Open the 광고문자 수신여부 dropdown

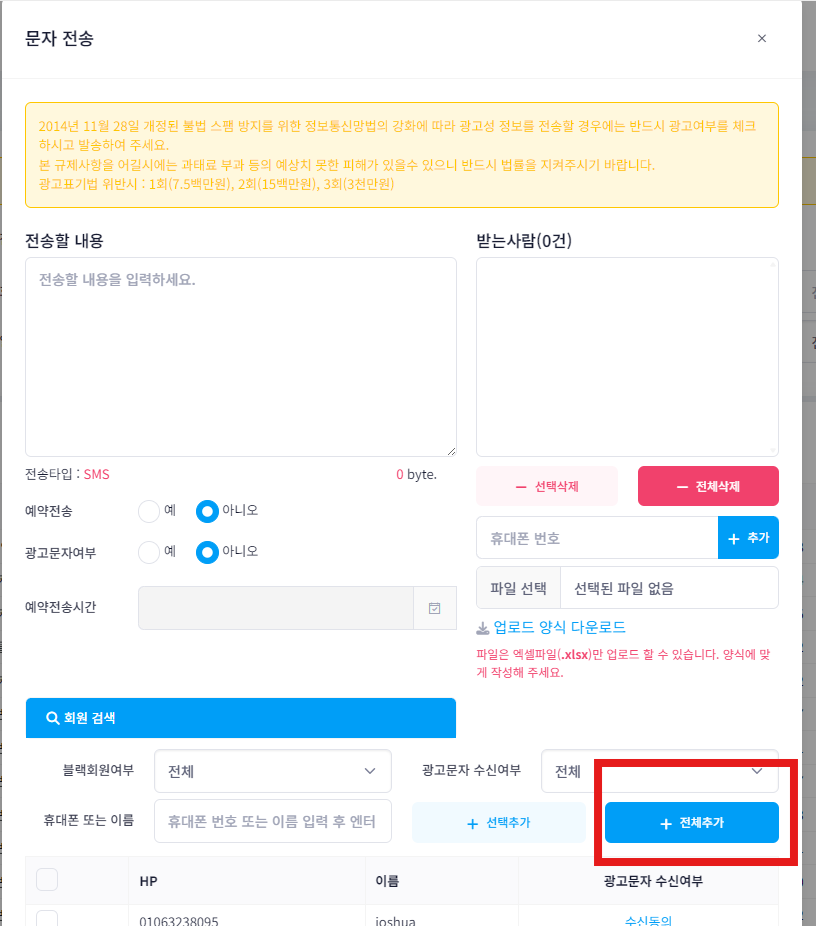point(659,771)
